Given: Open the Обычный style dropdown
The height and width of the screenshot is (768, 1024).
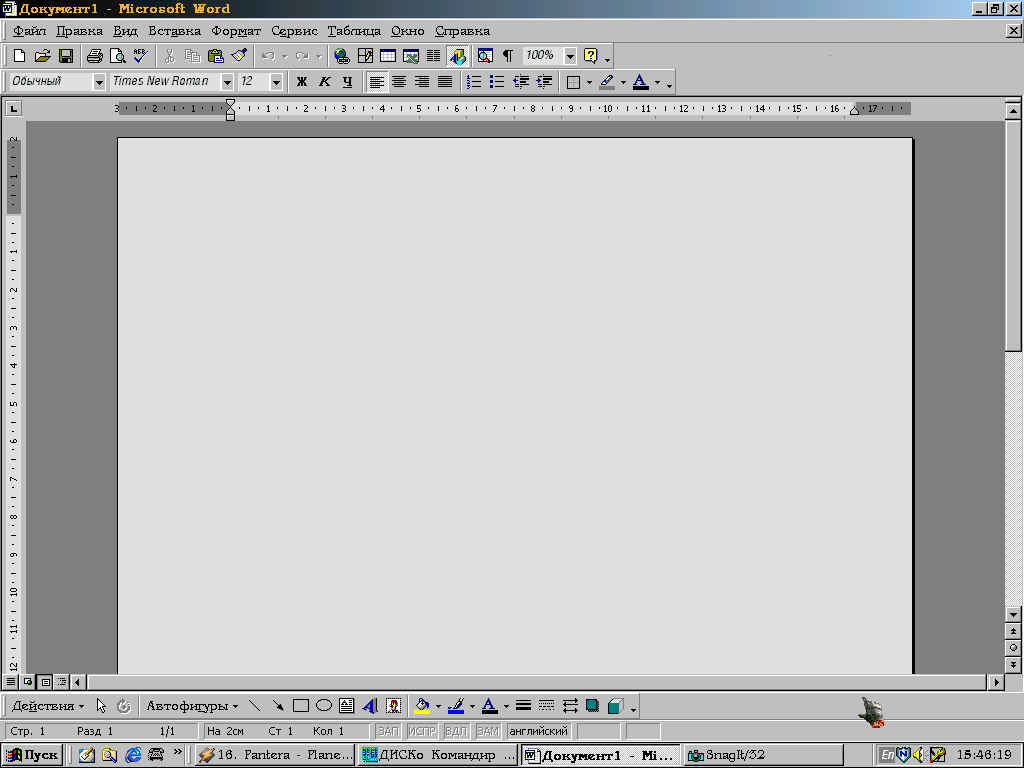Looking at the screenshot, I should [x=99, y=82].
